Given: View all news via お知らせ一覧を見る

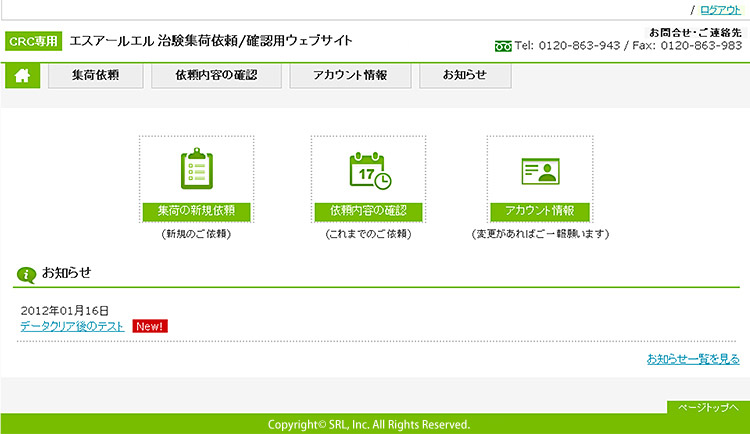Looking at the screenshot, I should point(693,358).
